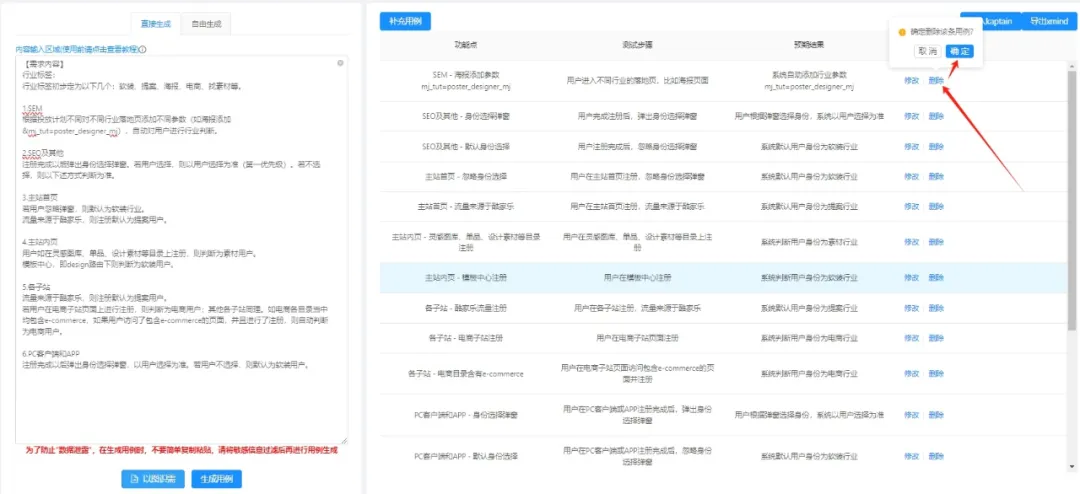The width and height of the screenshot is (1080, 494).
Task: Click 修改 for the e-commerce directory row
Action: pos(911,373)
